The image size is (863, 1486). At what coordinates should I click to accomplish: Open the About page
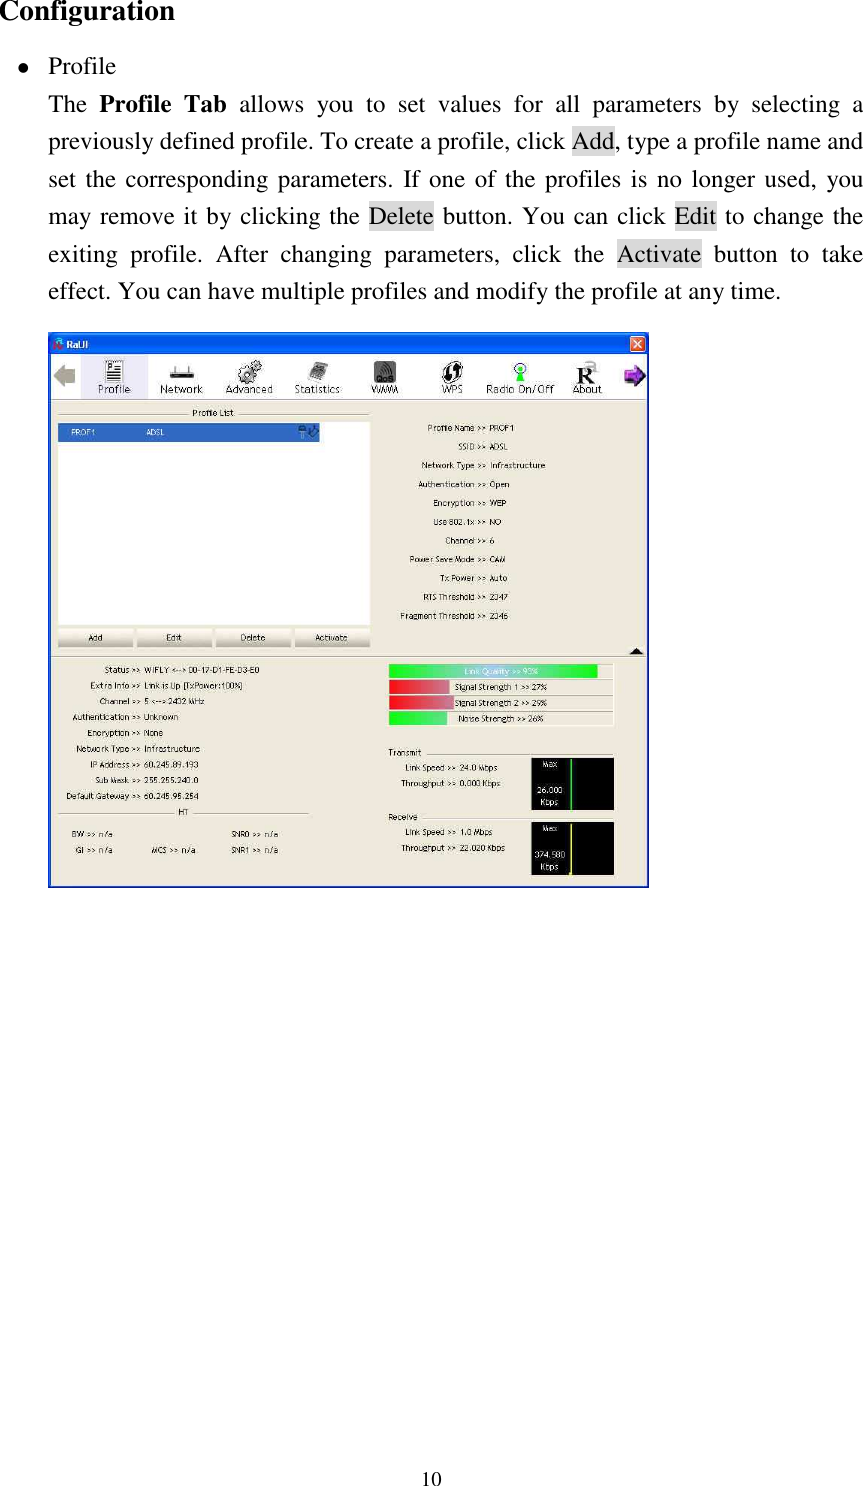point(586,377)
